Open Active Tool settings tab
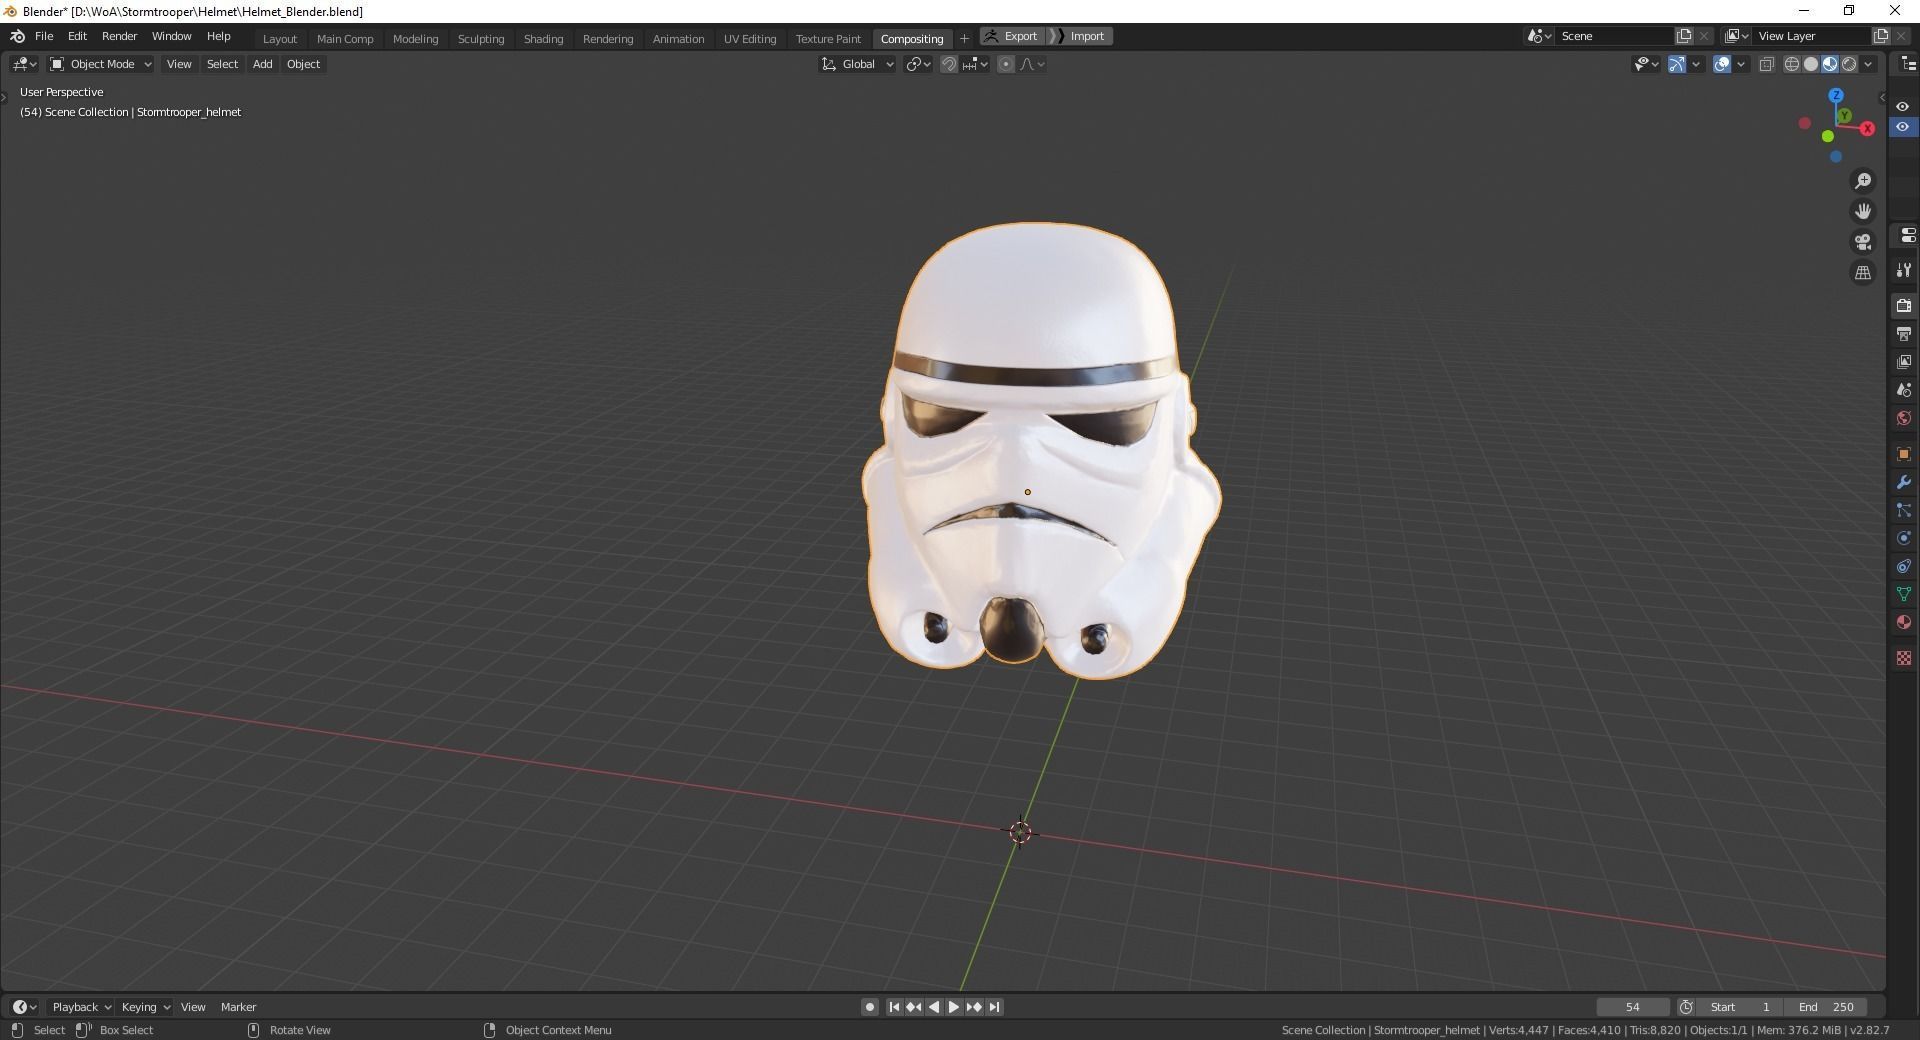1920x1040 pixels. coord(1904,270)
